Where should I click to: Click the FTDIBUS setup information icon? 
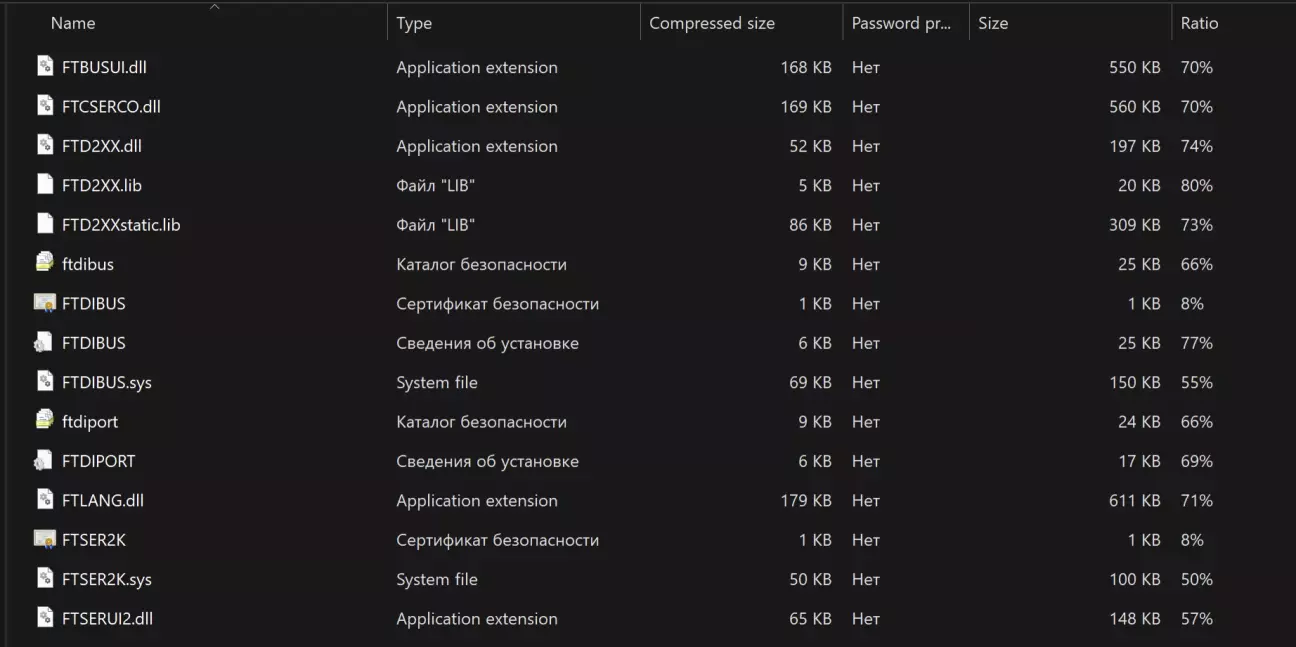(44, 343)
